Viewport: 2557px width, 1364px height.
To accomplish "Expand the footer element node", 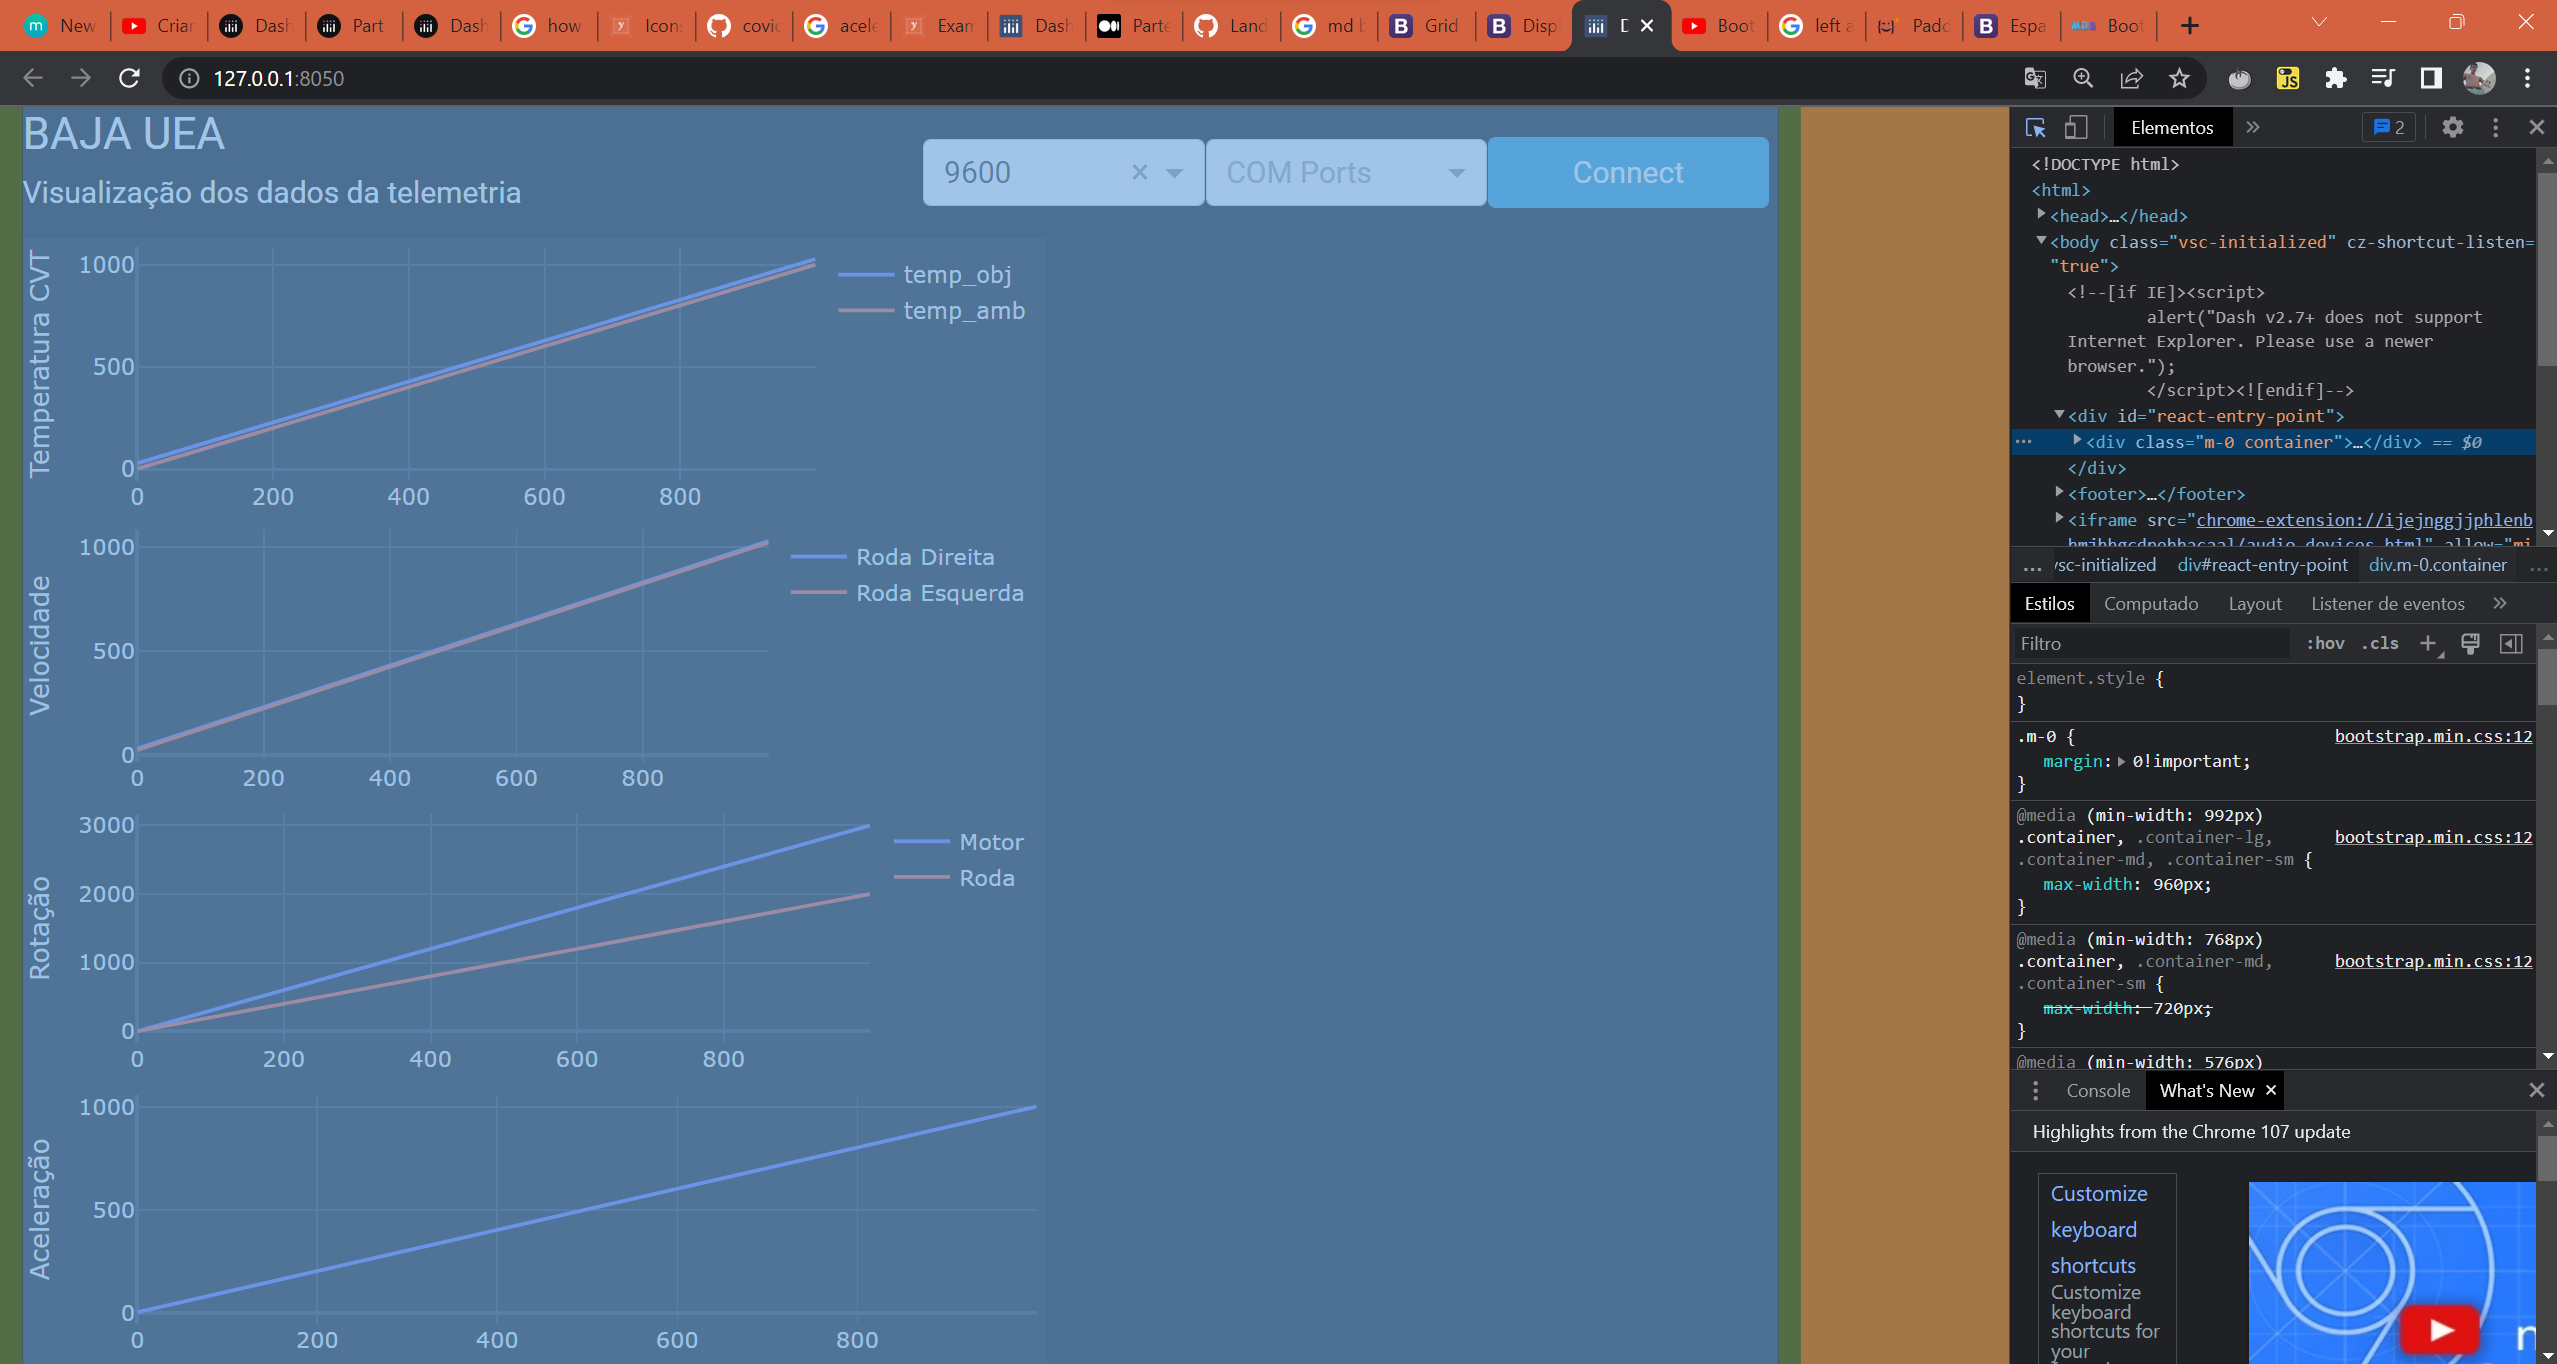I will tap(2059, 493).
